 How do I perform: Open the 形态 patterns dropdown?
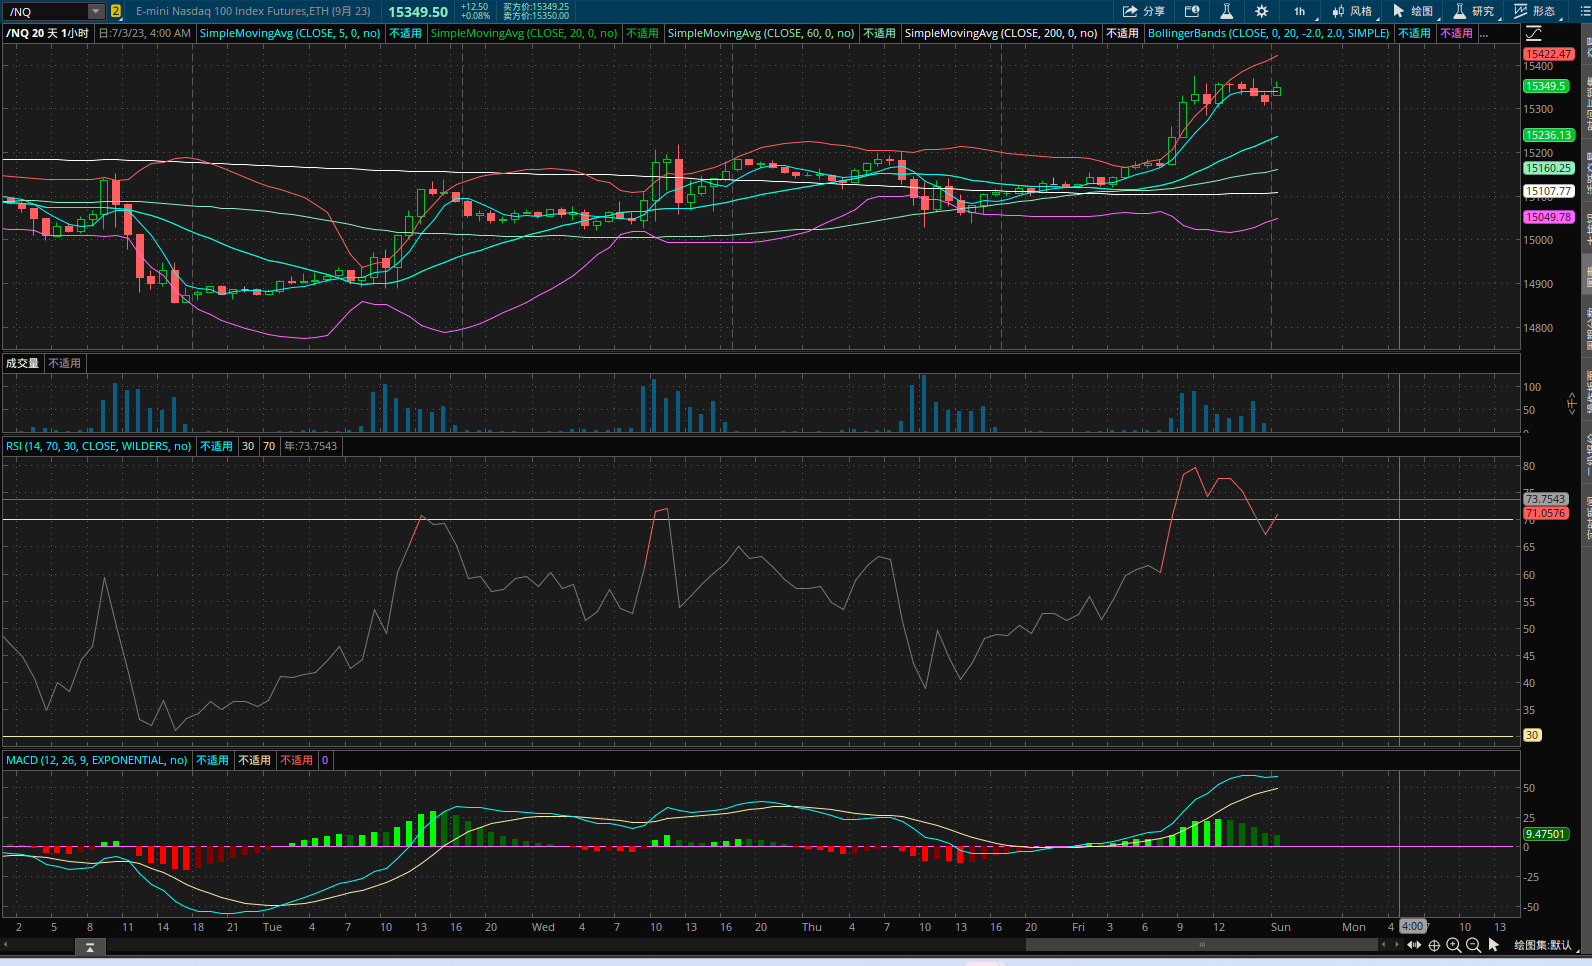coord(1536,11)
